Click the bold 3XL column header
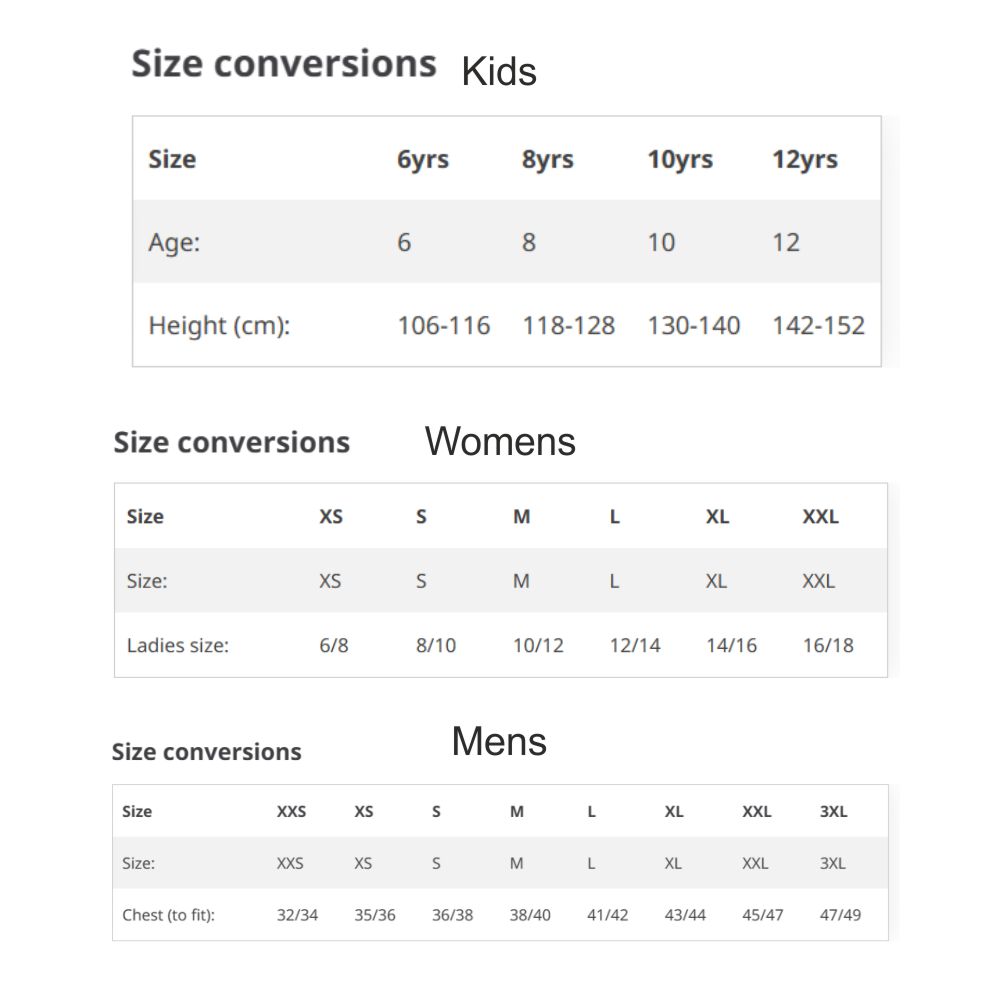 [x=833, y=811]
